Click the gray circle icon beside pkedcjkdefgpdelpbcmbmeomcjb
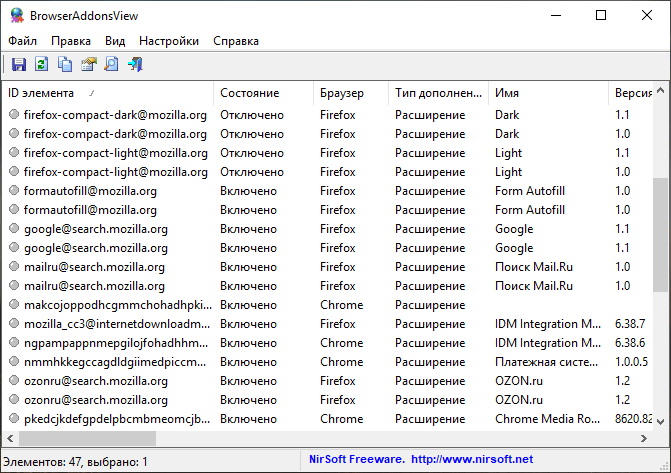The width and height of the screenshot is (671, 473). tap(14, 418)
